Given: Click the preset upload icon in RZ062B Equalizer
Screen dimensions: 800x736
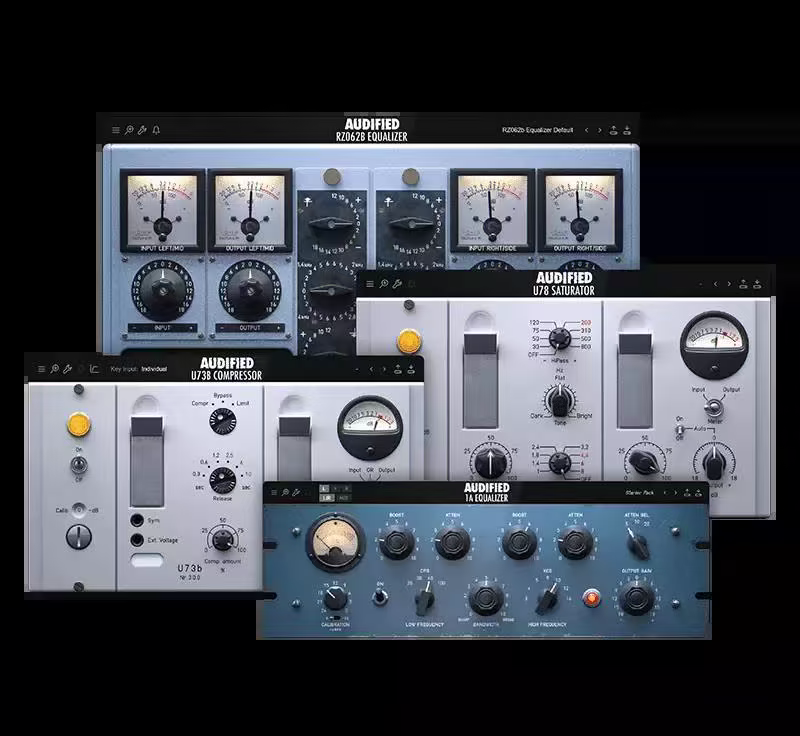Looking at the screenshot, I should 614,131.
